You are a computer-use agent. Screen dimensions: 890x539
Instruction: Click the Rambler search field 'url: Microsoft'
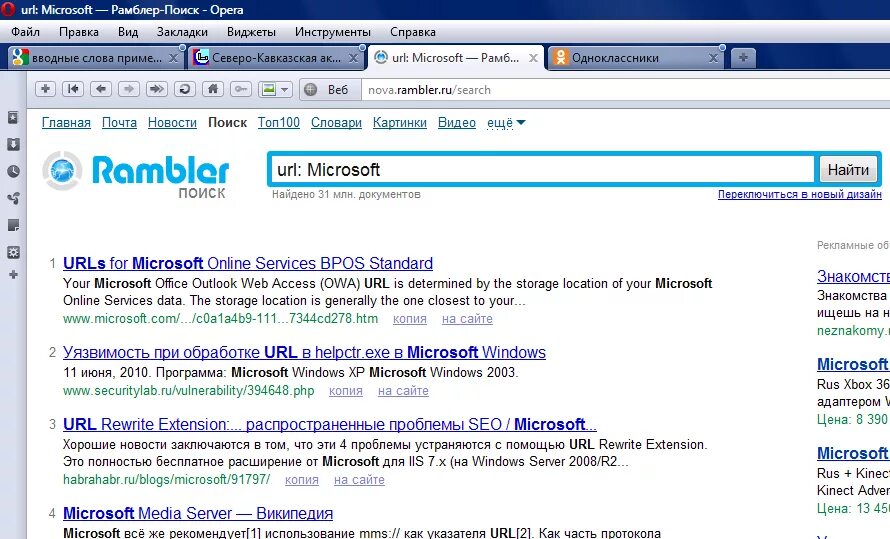click(x=543, y=170)
